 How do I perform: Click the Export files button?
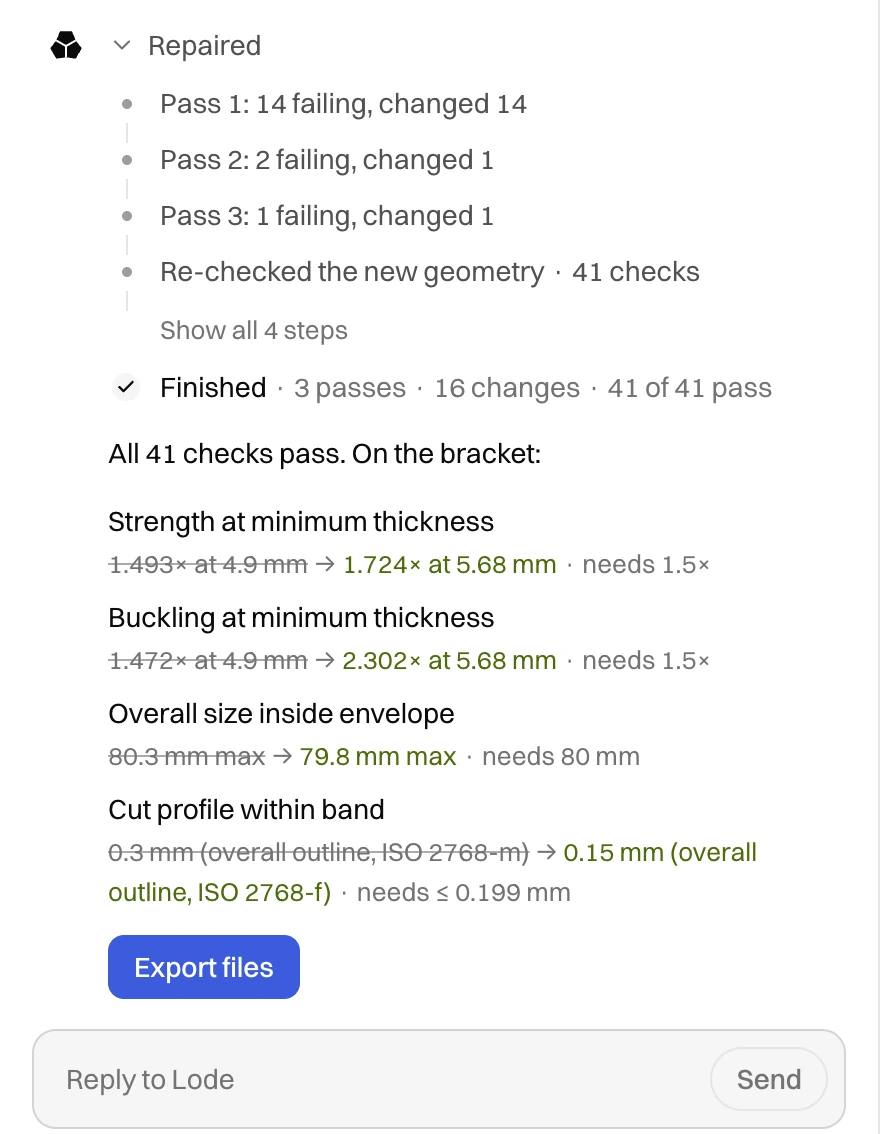[204, 967]
